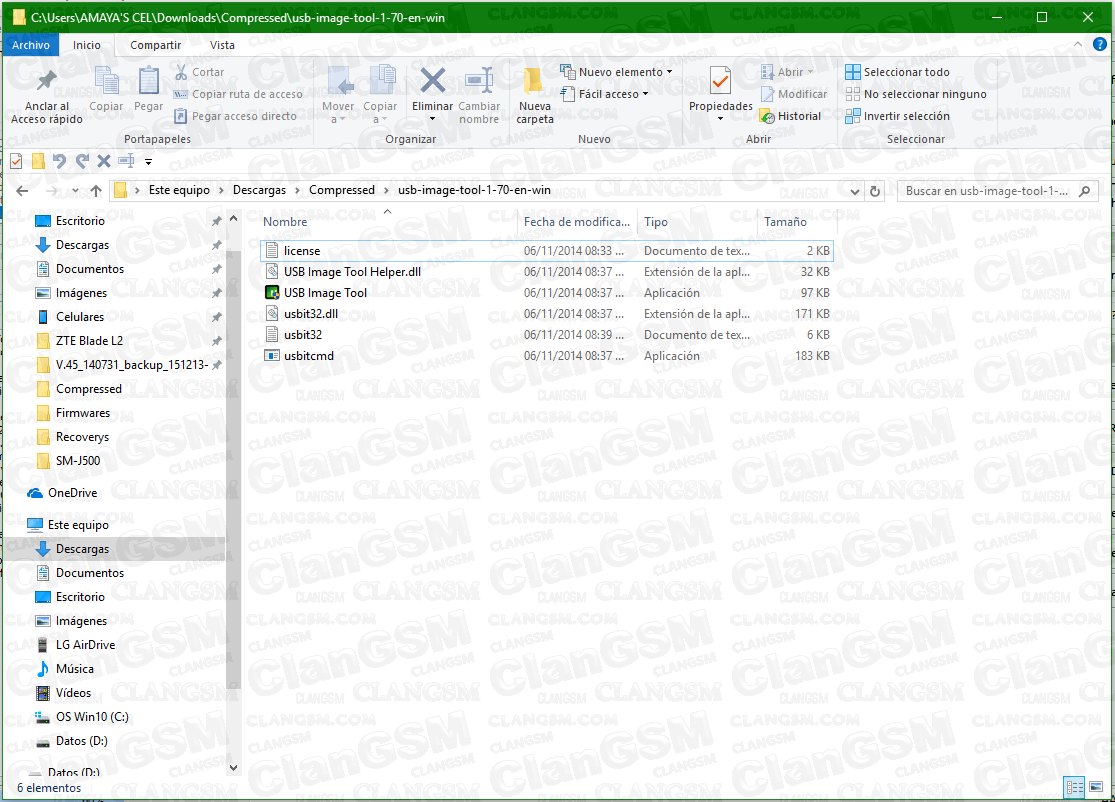
Task: Open the Historial option
Action: pyautogui.click(x=790, y=116)
